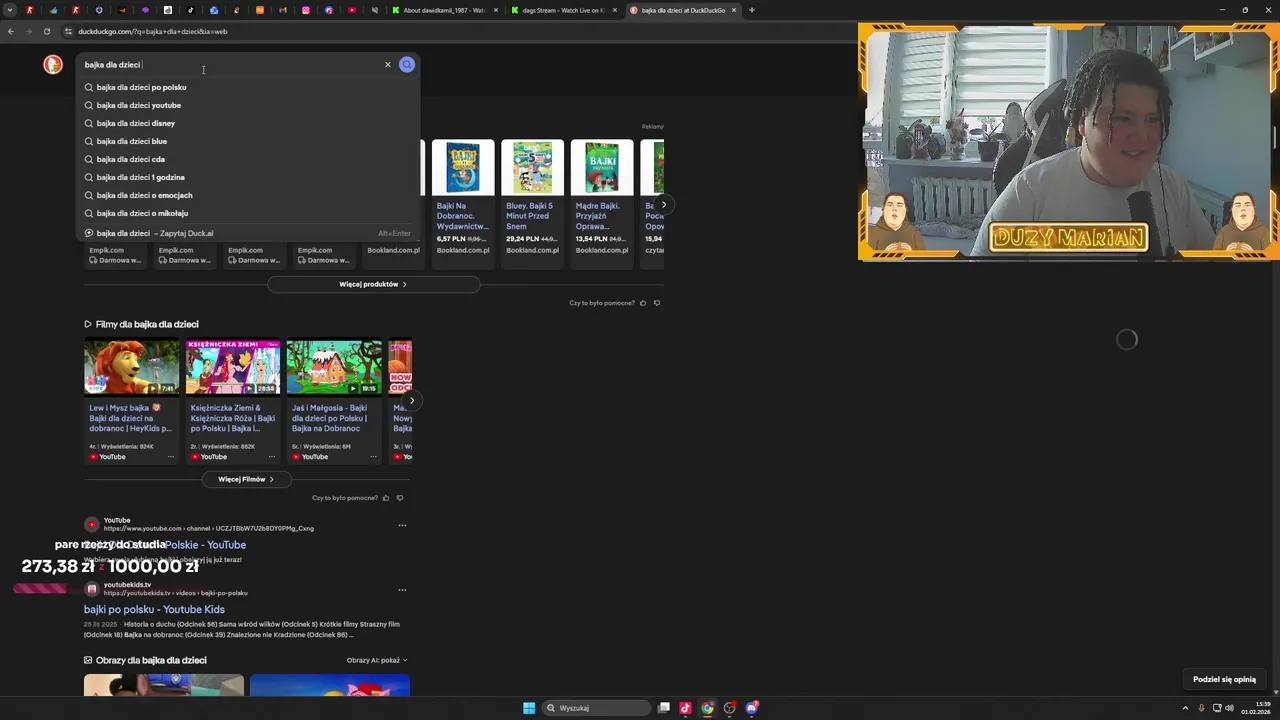Open three-dot menu for YouTube result

402,525
